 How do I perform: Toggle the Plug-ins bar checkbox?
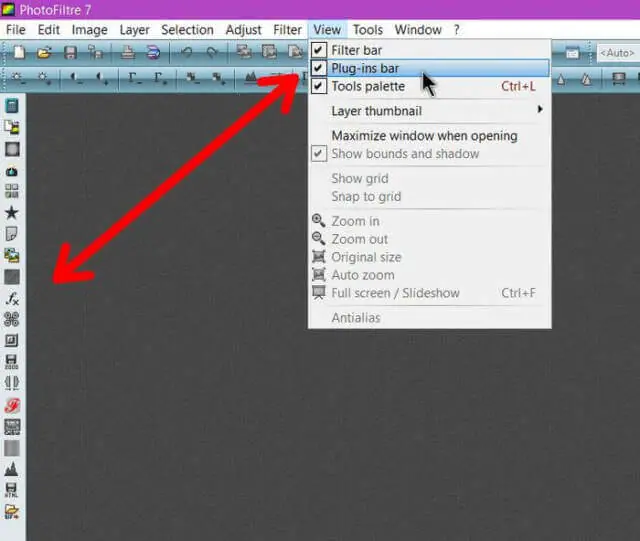click(x=319, y=68)
